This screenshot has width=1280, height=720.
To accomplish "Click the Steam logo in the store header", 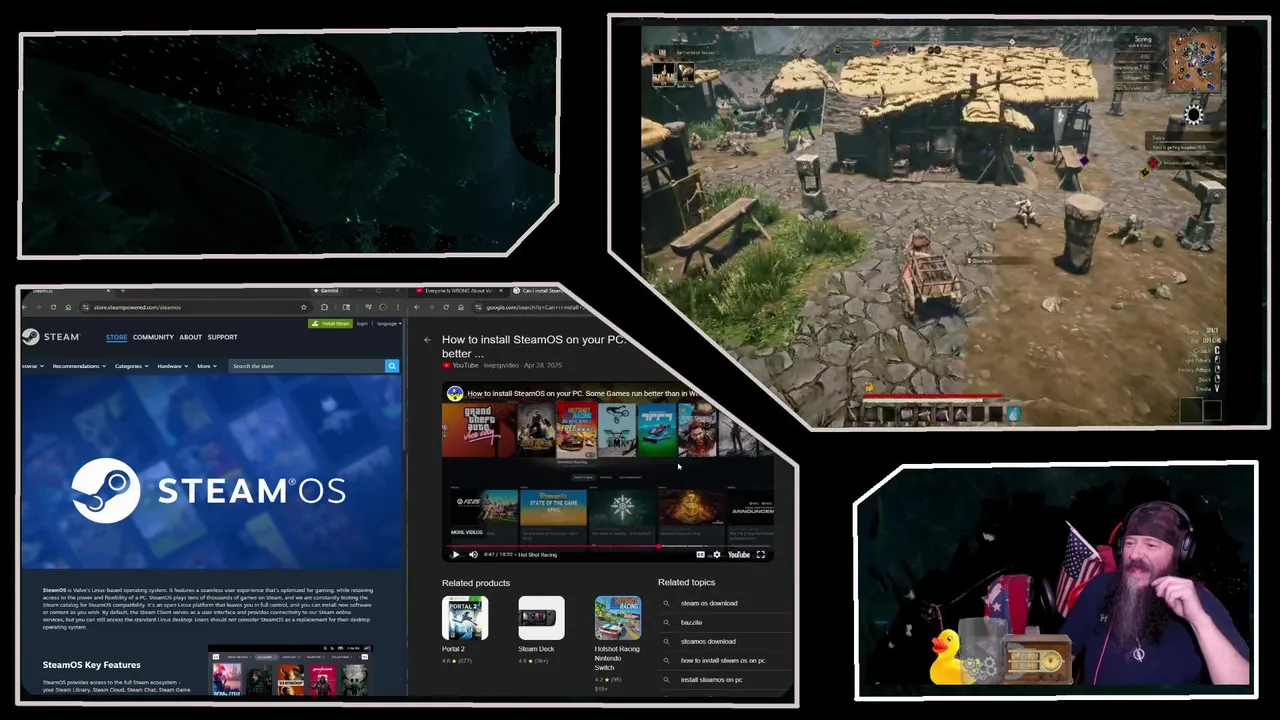I will pos(50,337).
